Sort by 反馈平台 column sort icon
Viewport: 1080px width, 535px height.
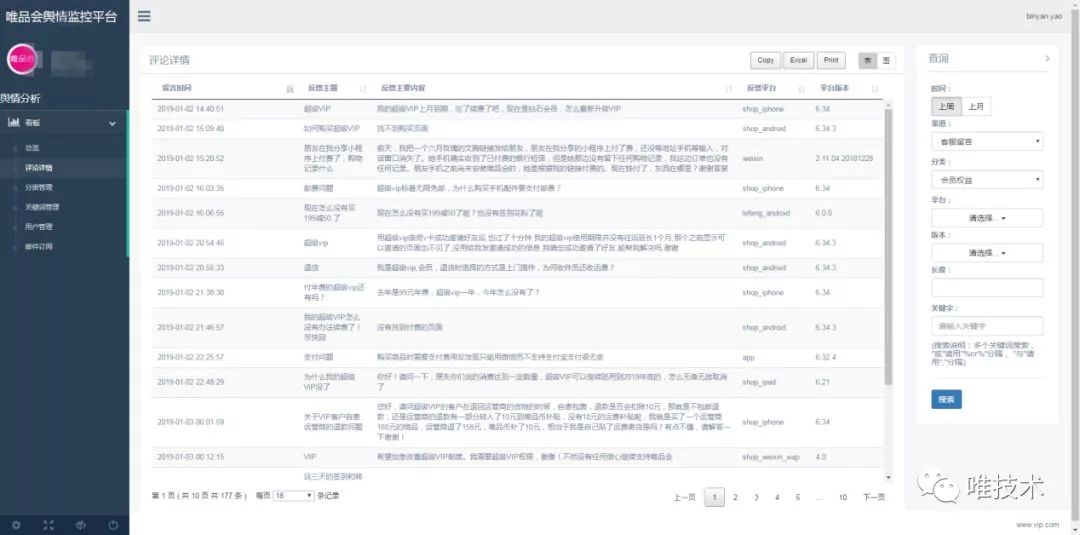point(802,89)
